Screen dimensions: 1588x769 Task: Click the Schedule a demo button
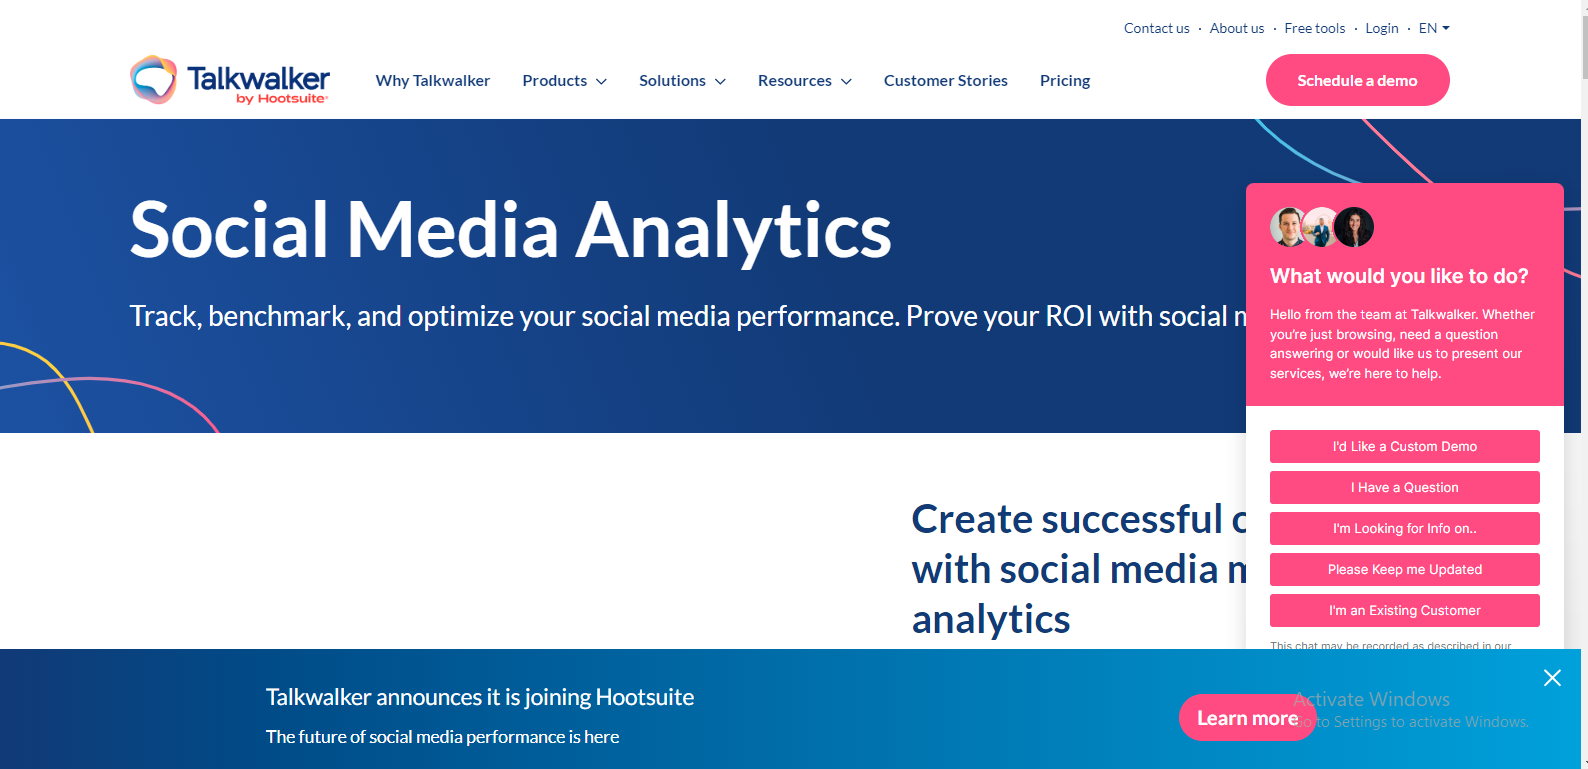(1357, 80)
